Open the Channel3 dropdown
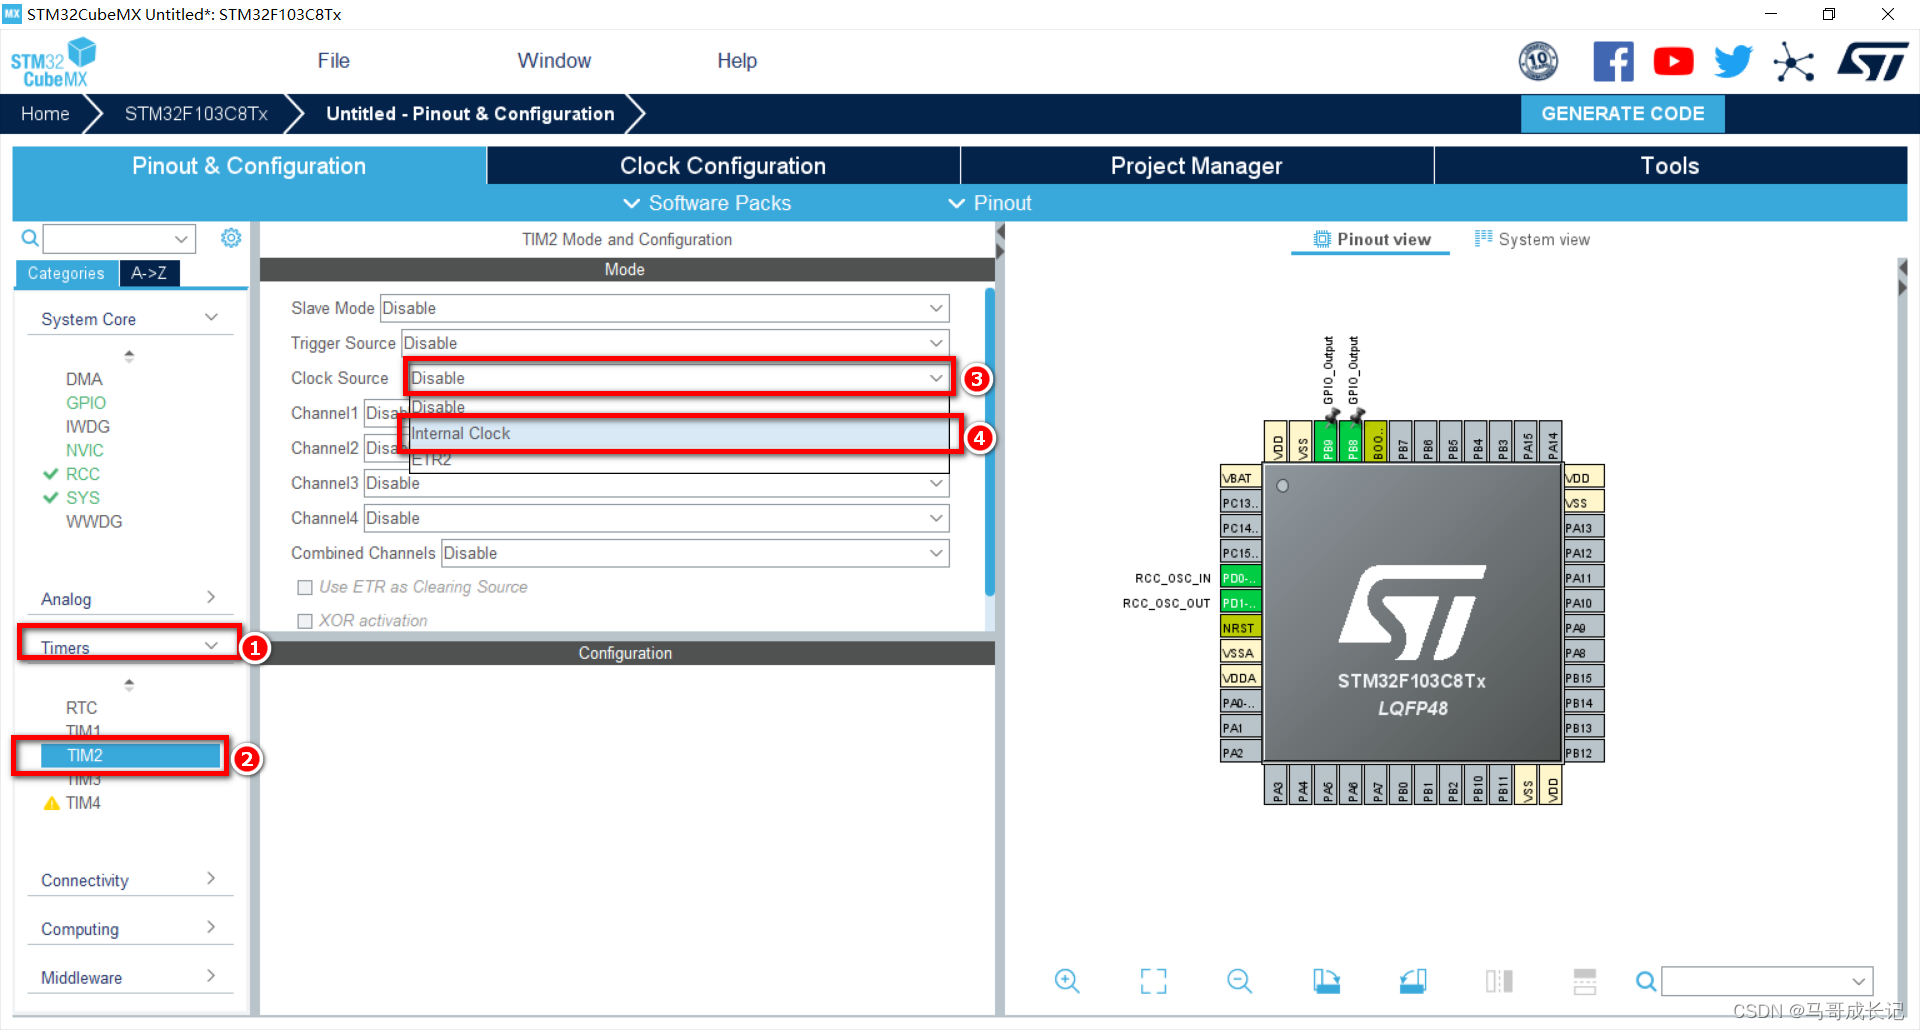 656,483
